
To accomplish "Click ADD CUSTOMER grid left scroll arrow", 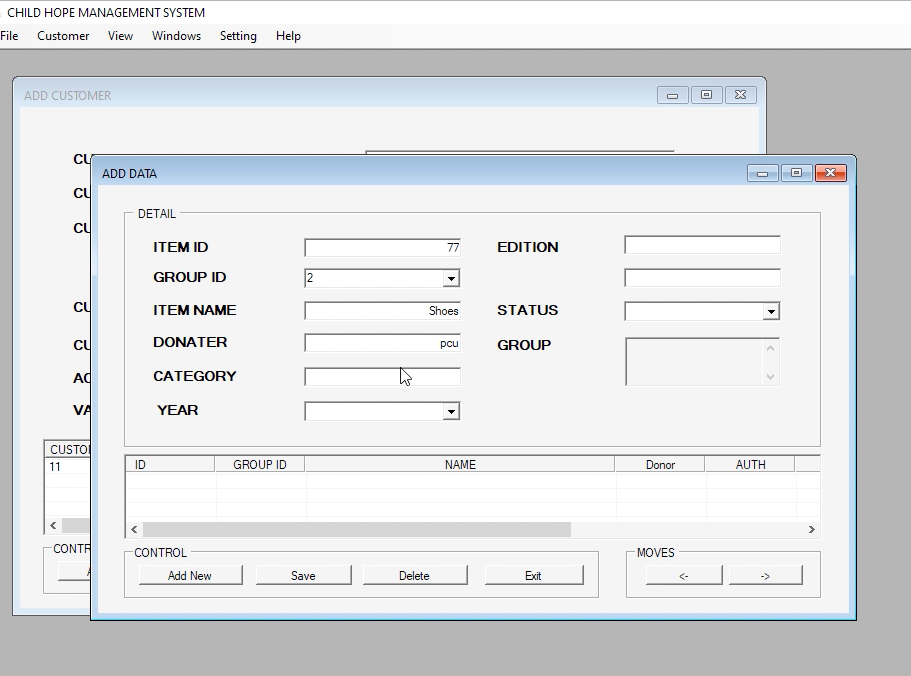I will coord(53,526).
